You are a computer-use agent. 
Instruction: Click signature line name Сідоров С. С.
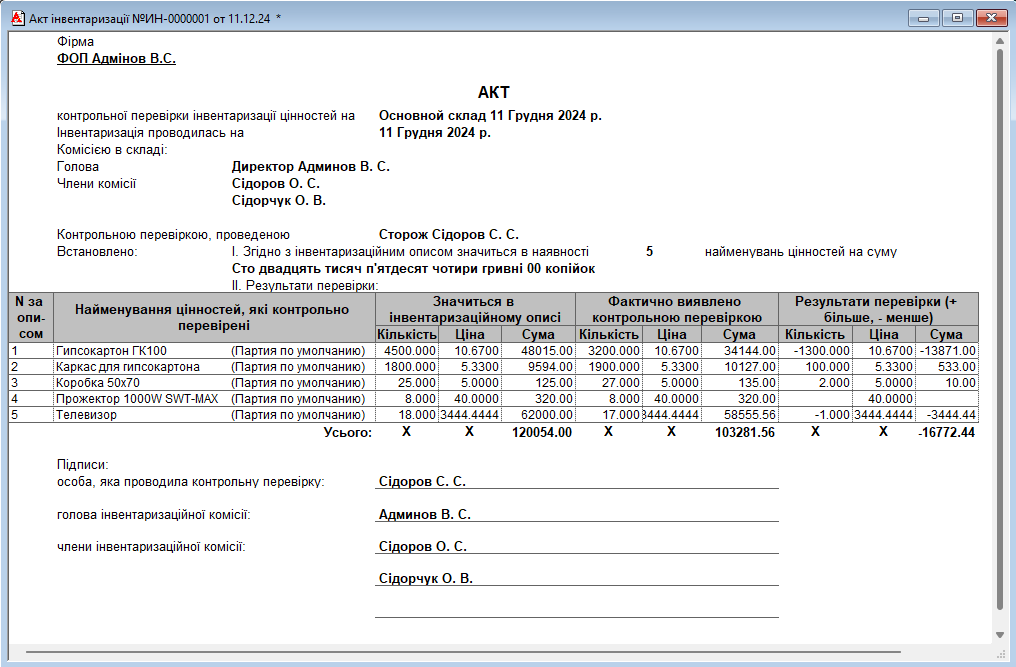pos(422,482)
